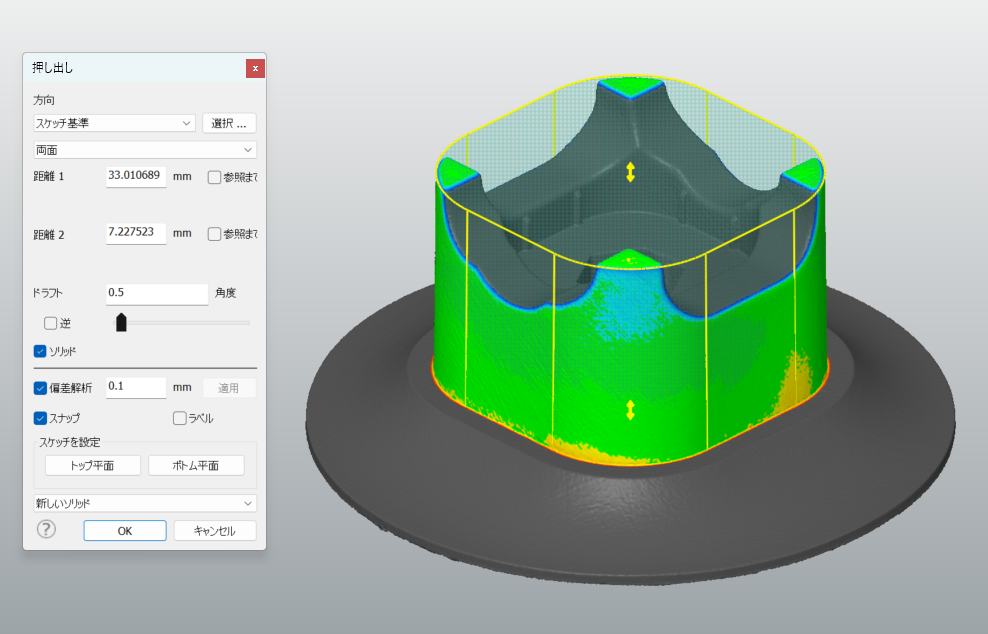Click the help question mark icon
Image resolution: width=988 pixels, height=634 pixels.
46,530
